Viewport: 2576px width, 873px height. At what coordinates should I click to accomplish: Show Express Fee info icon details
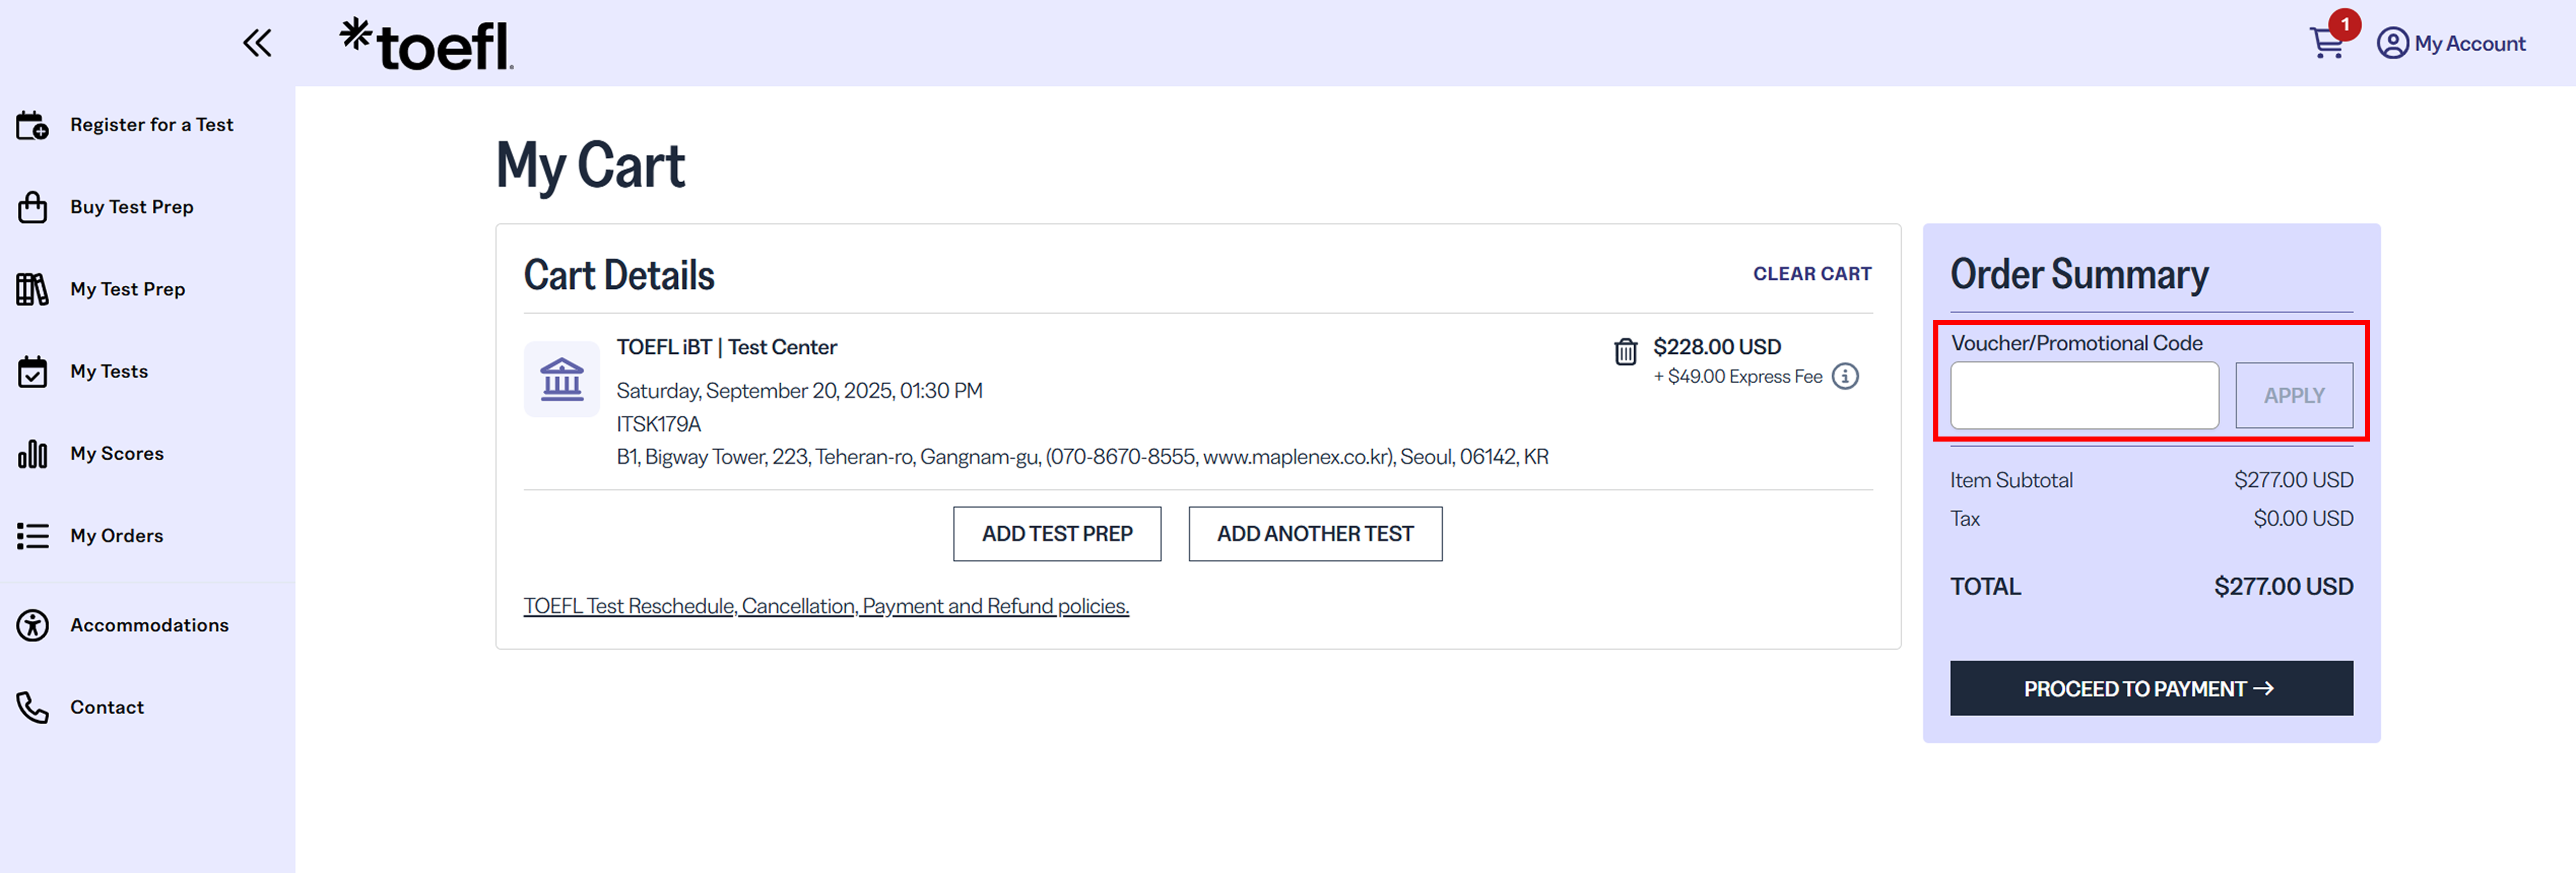coord(1845,377)
